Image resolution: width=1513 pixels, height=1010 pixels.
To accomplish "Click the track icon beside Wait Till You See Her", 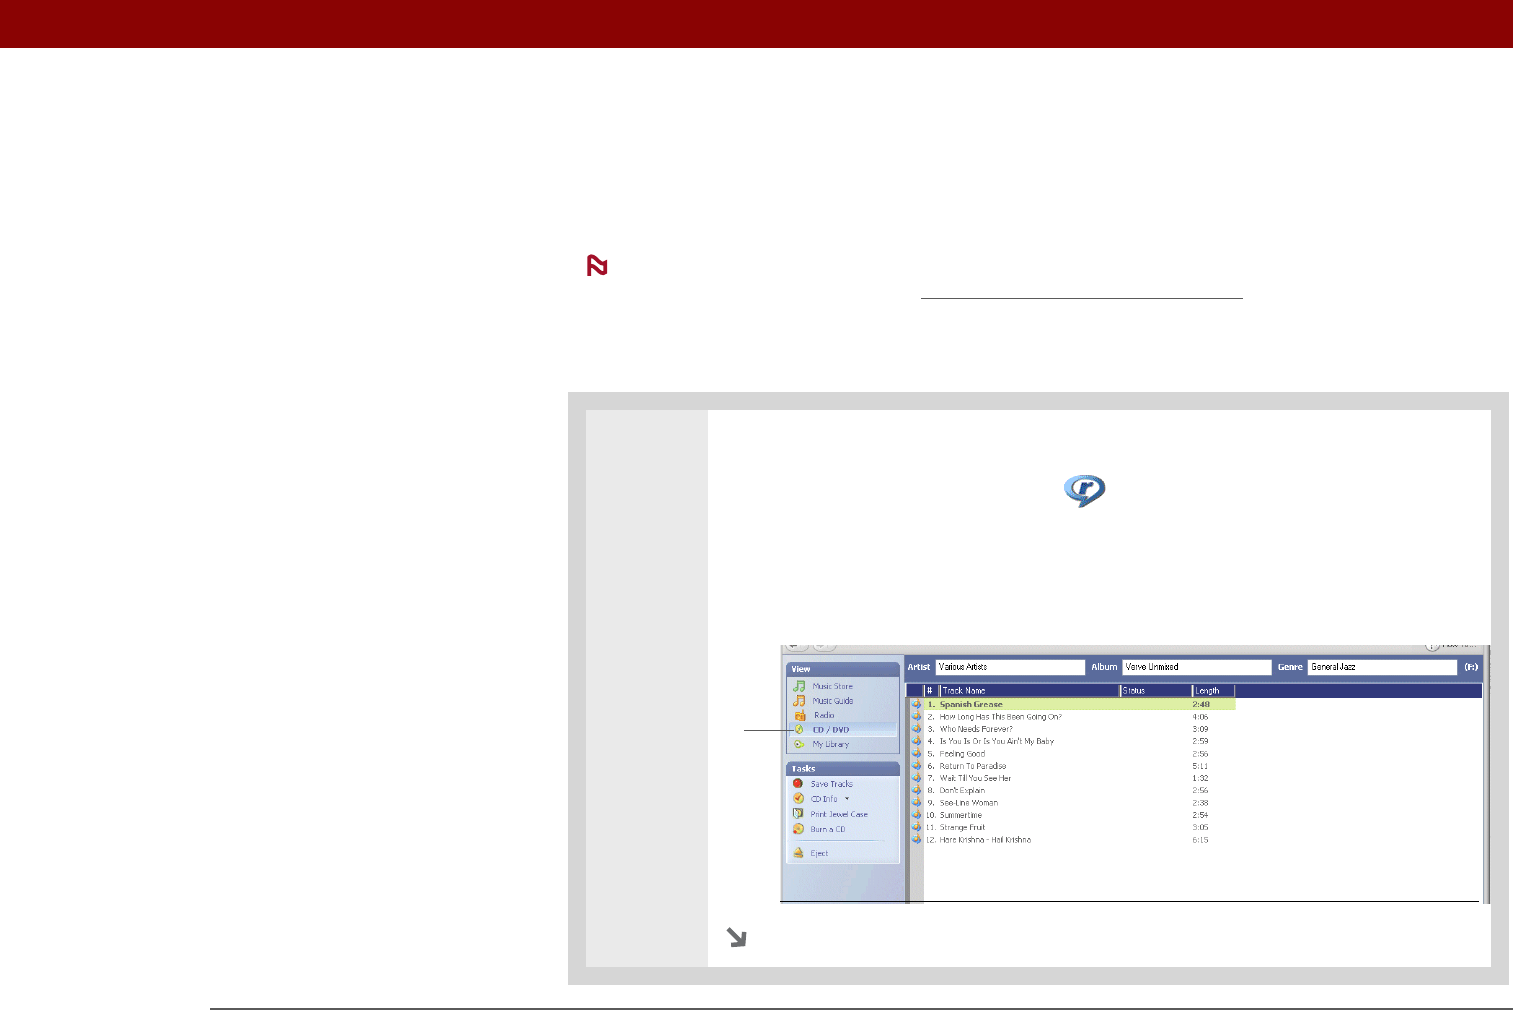I will (916, 778).
